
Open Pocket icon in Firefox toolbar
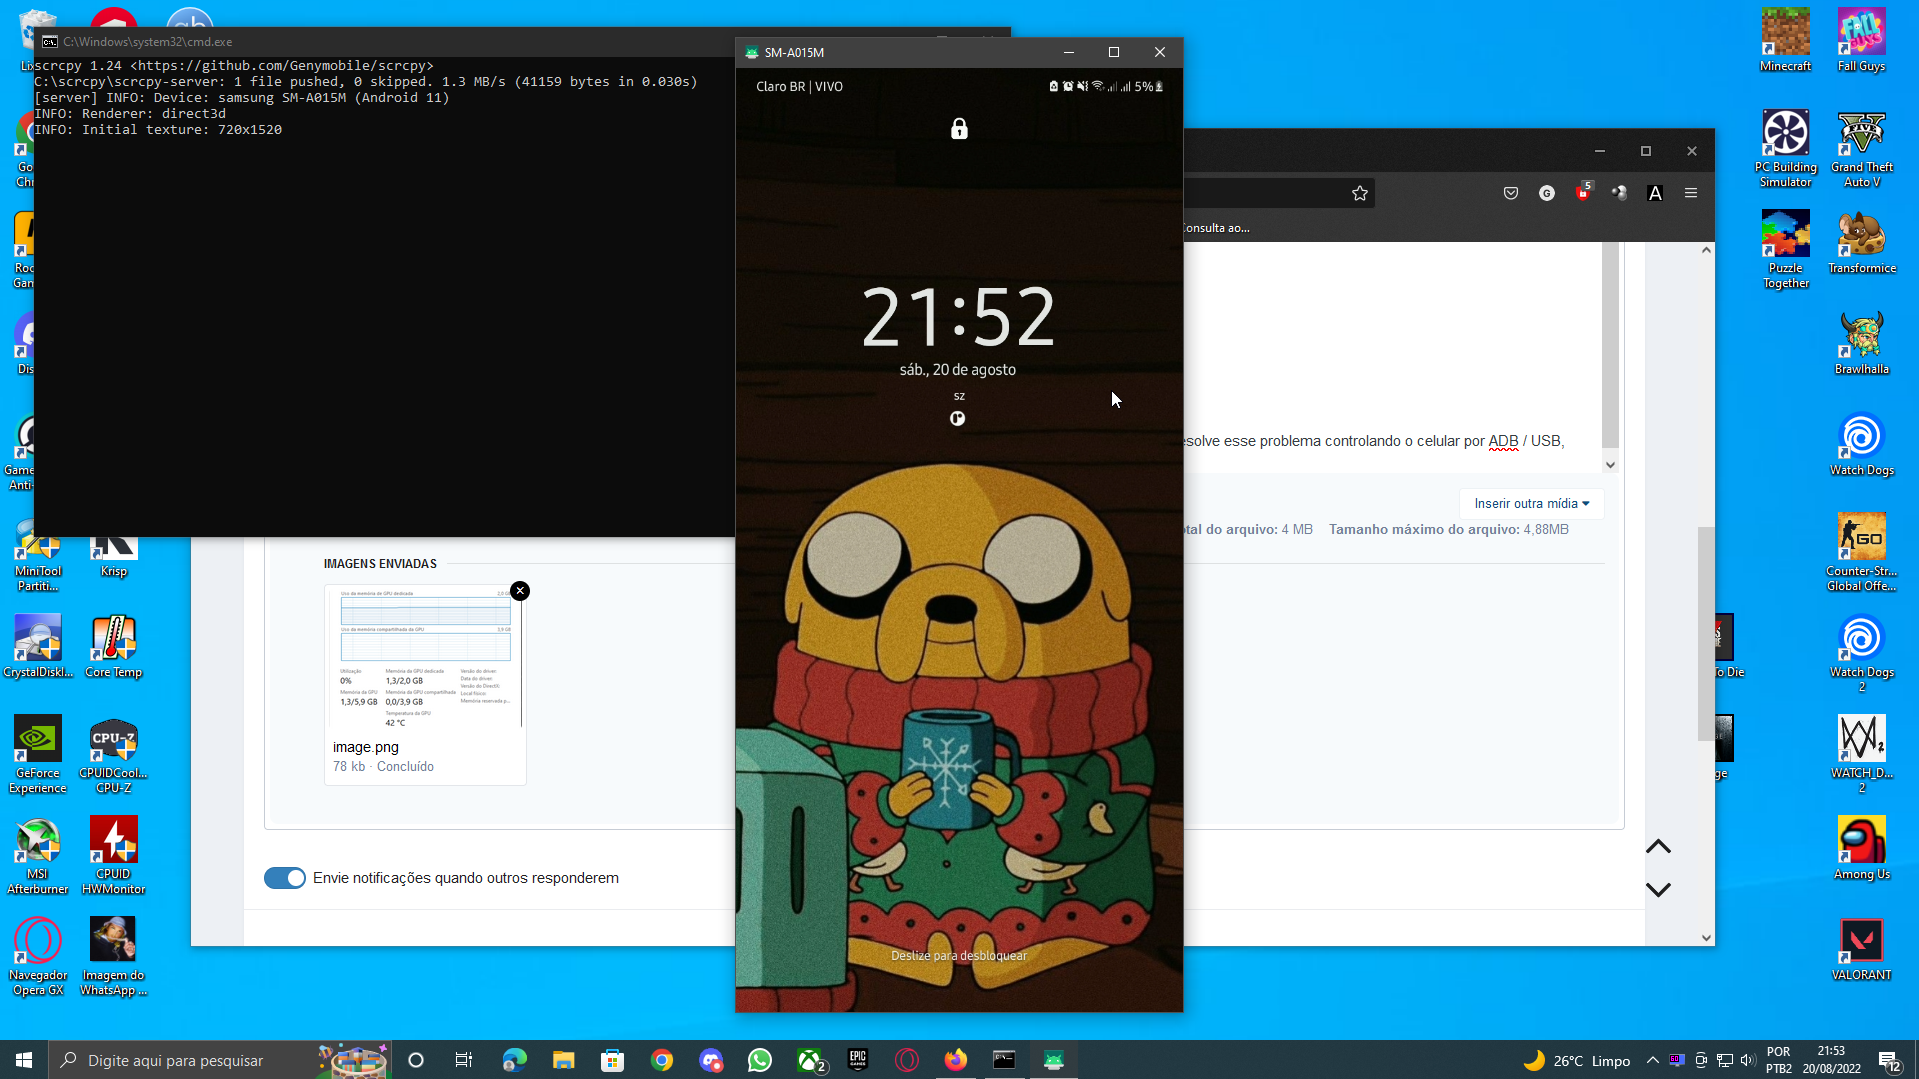1511,193
